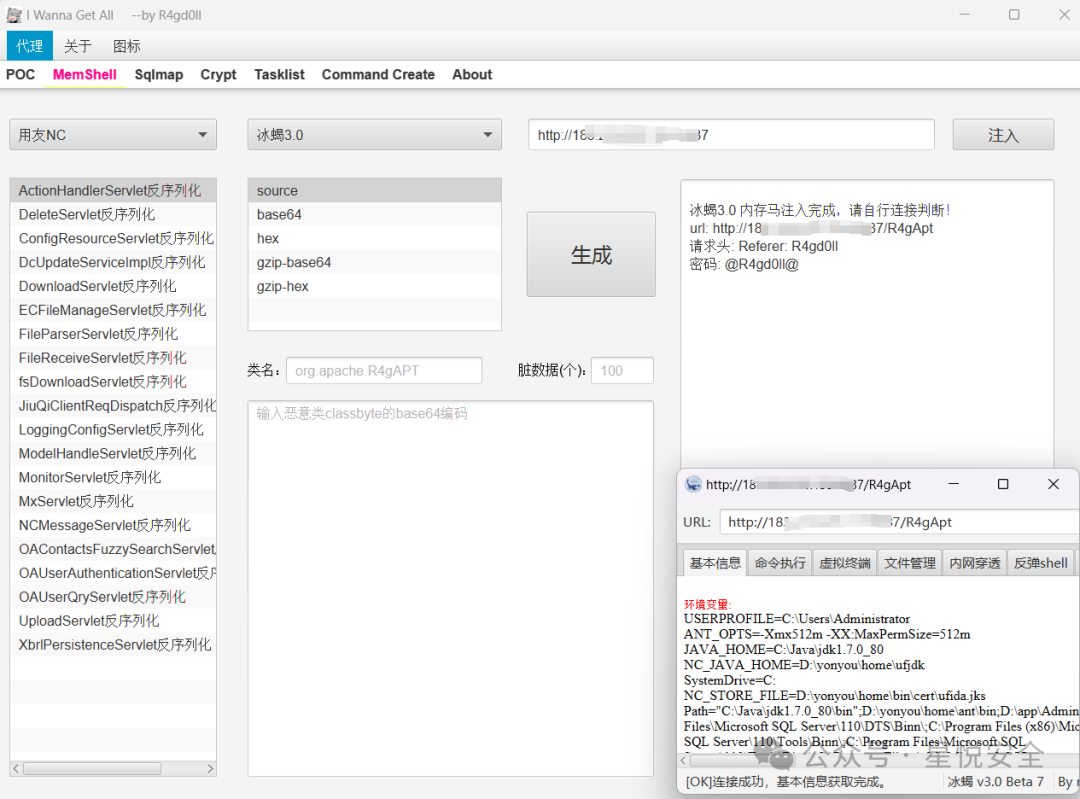Click the 脏数据 count field
The height and width of the screenshot is (799, 1080).
click(x=622, y=371)
